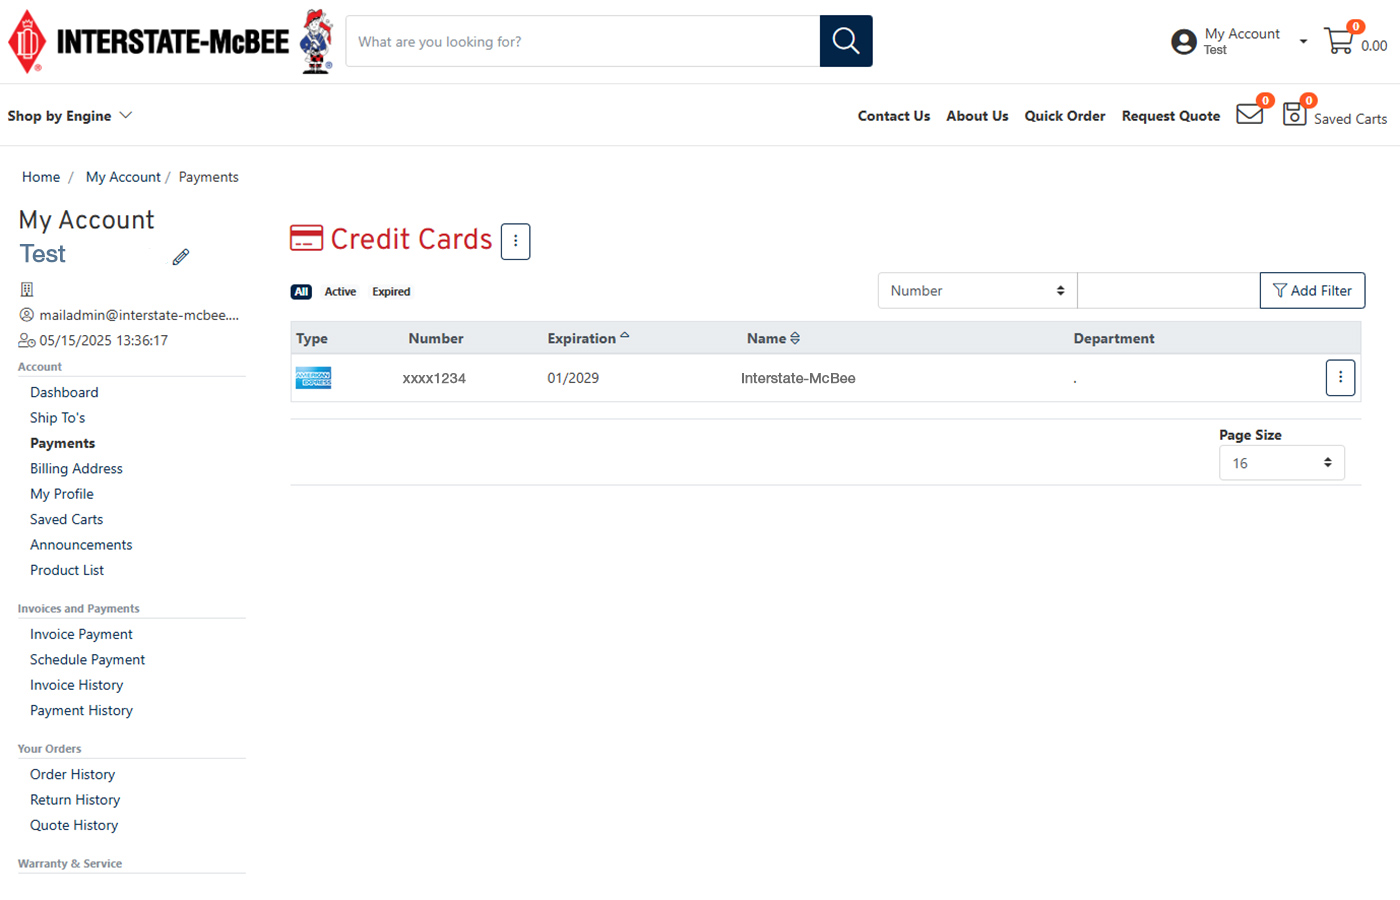Viewport: 1400px width, 900px height.
Task: Click the Department column header
Action: pos(1114,339)
